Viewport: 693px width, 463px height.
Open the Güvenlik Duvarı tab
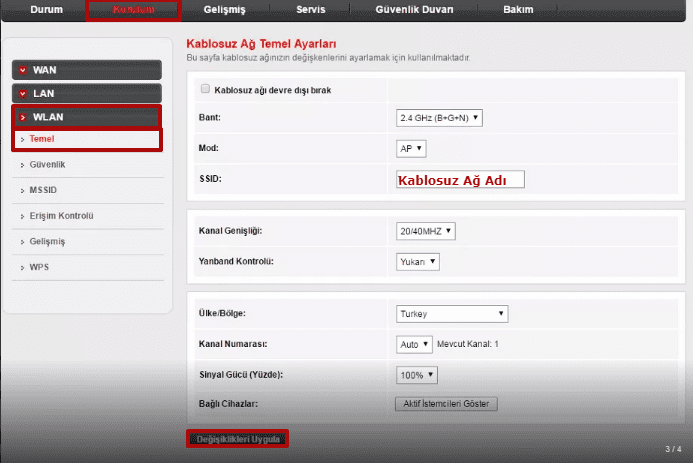(415, 9)
